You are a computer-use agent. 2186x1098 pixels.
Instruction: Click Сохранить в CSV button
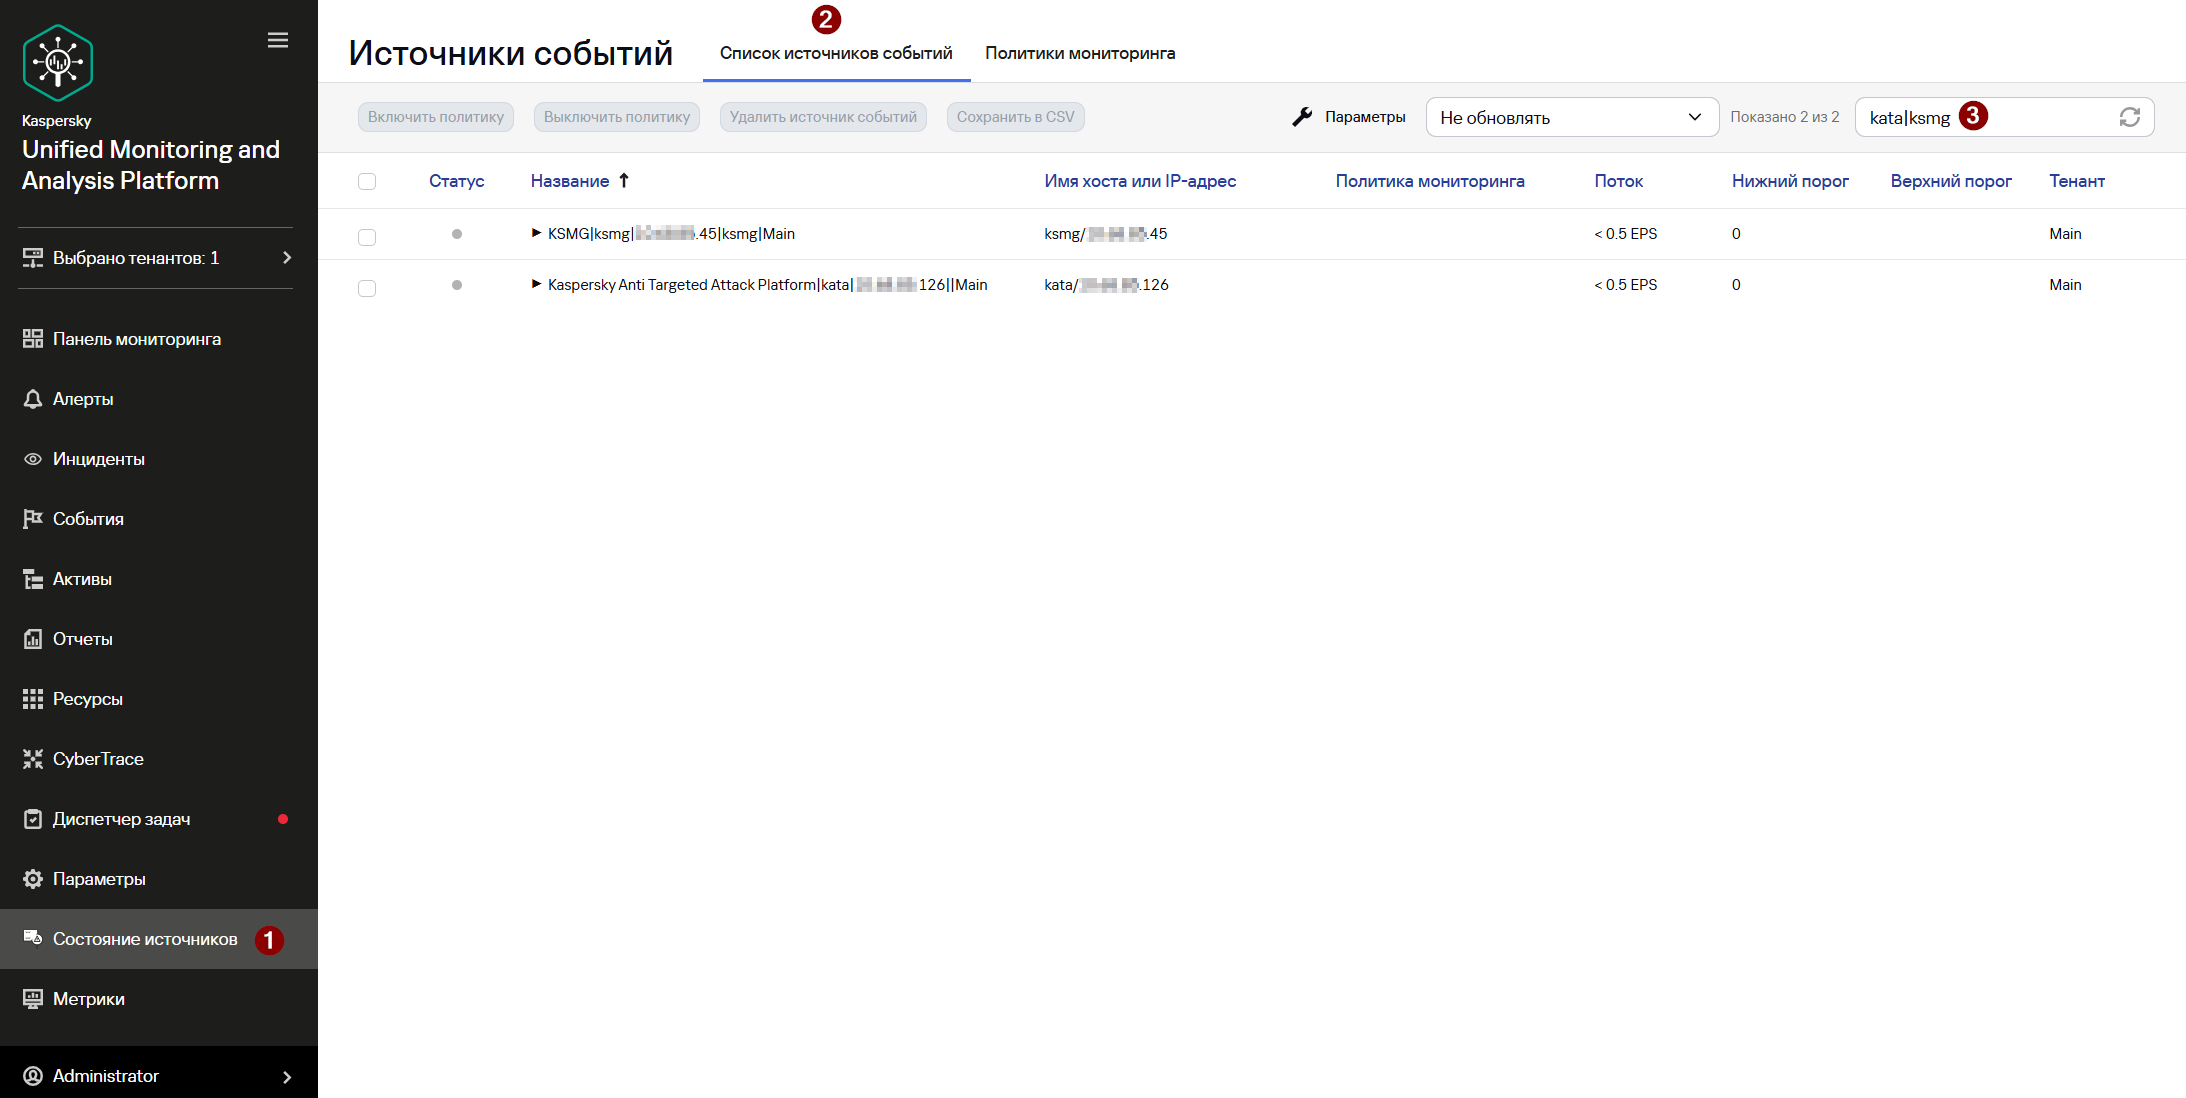click(x=1016, y=117)
